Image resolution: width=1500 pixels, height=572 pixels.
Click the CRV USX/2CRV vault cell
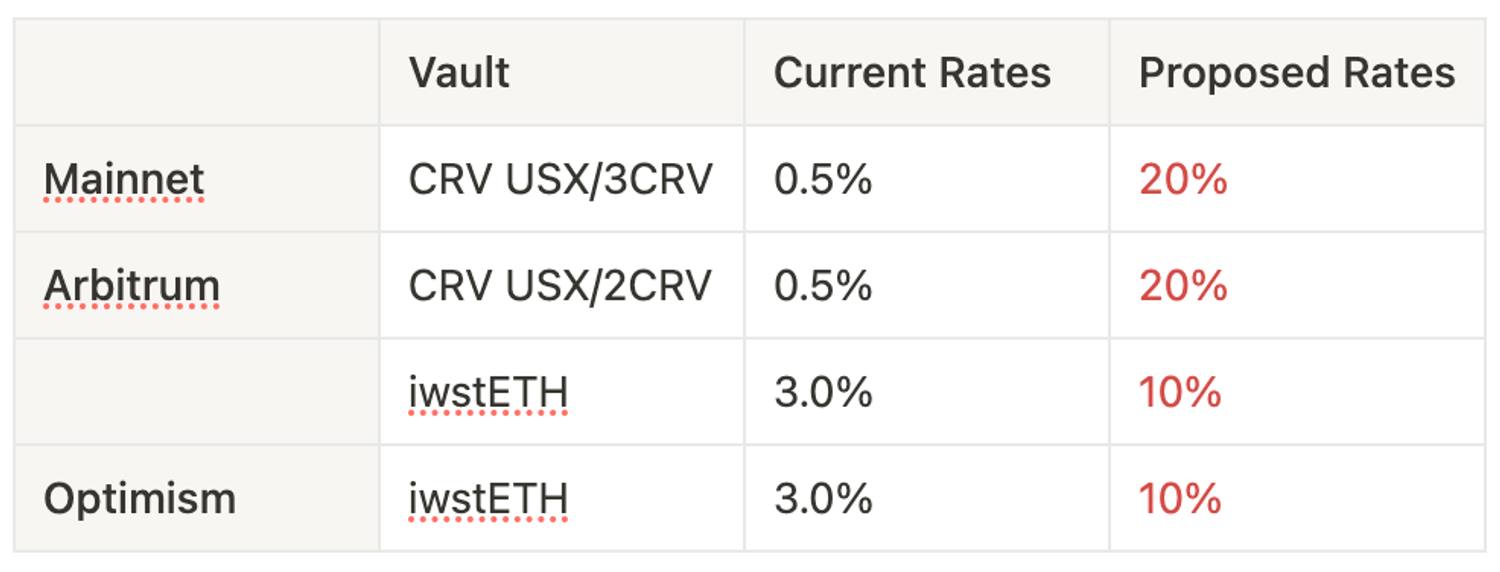tap(560, 286)
